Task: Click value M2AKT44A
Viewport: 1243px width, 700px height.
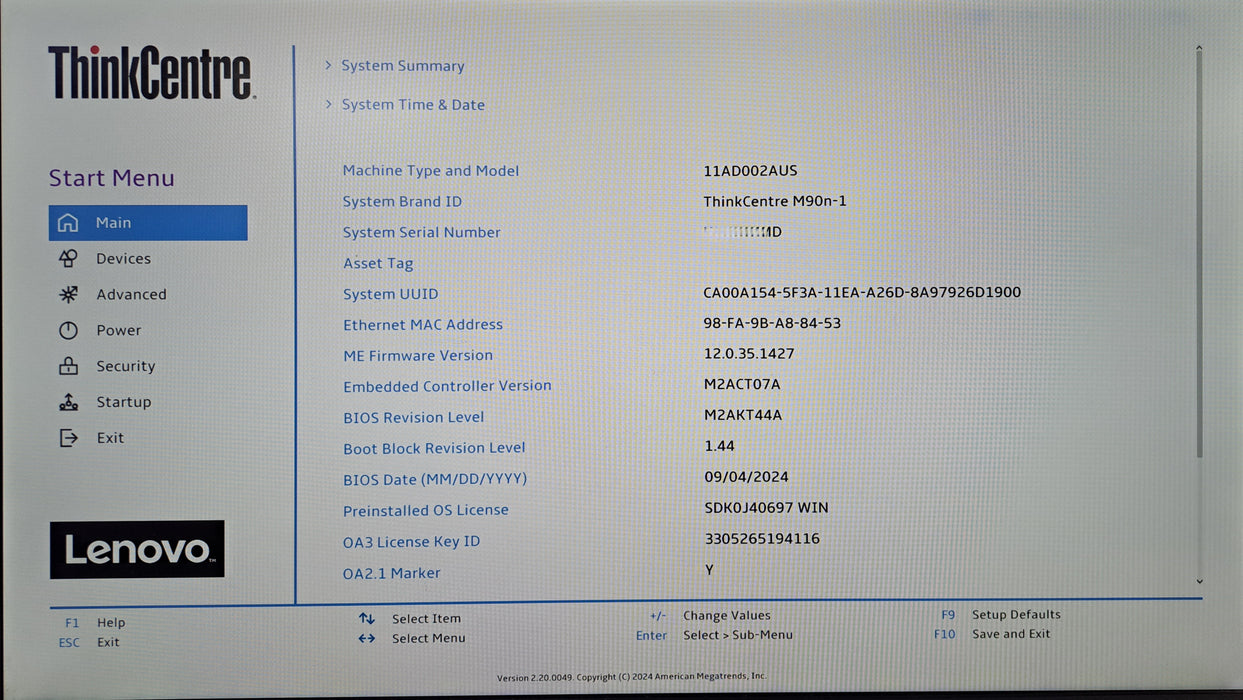Action: coord(743,415)
